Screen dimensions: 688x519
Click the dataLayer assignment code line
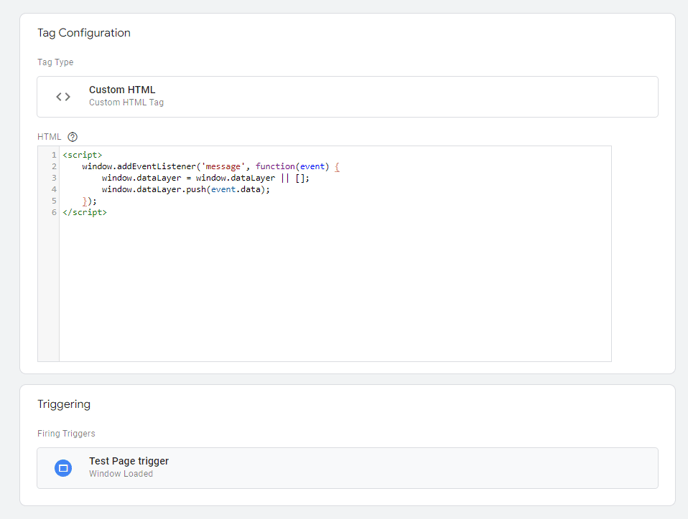click(x=206, y=178)
